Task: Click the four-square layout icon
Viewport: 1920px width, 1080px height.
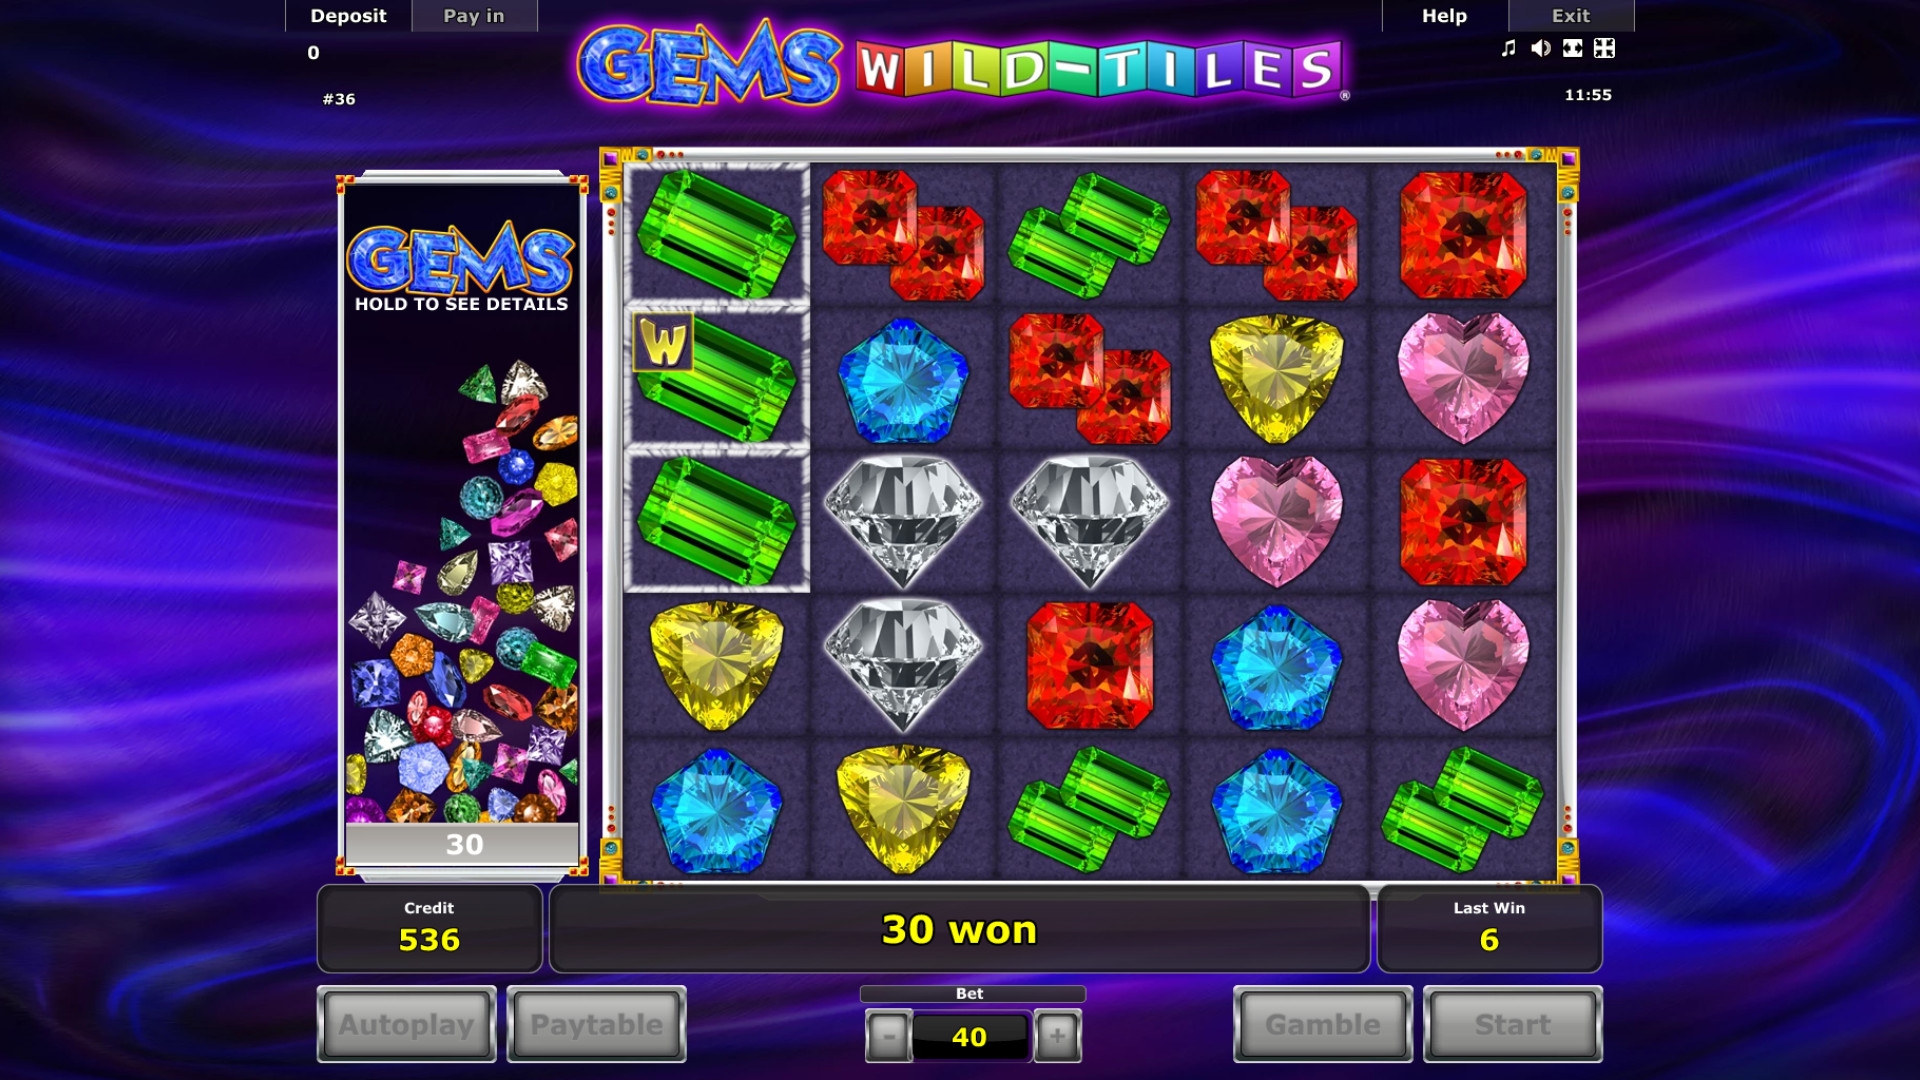Action: click(x=1604, y=48)
